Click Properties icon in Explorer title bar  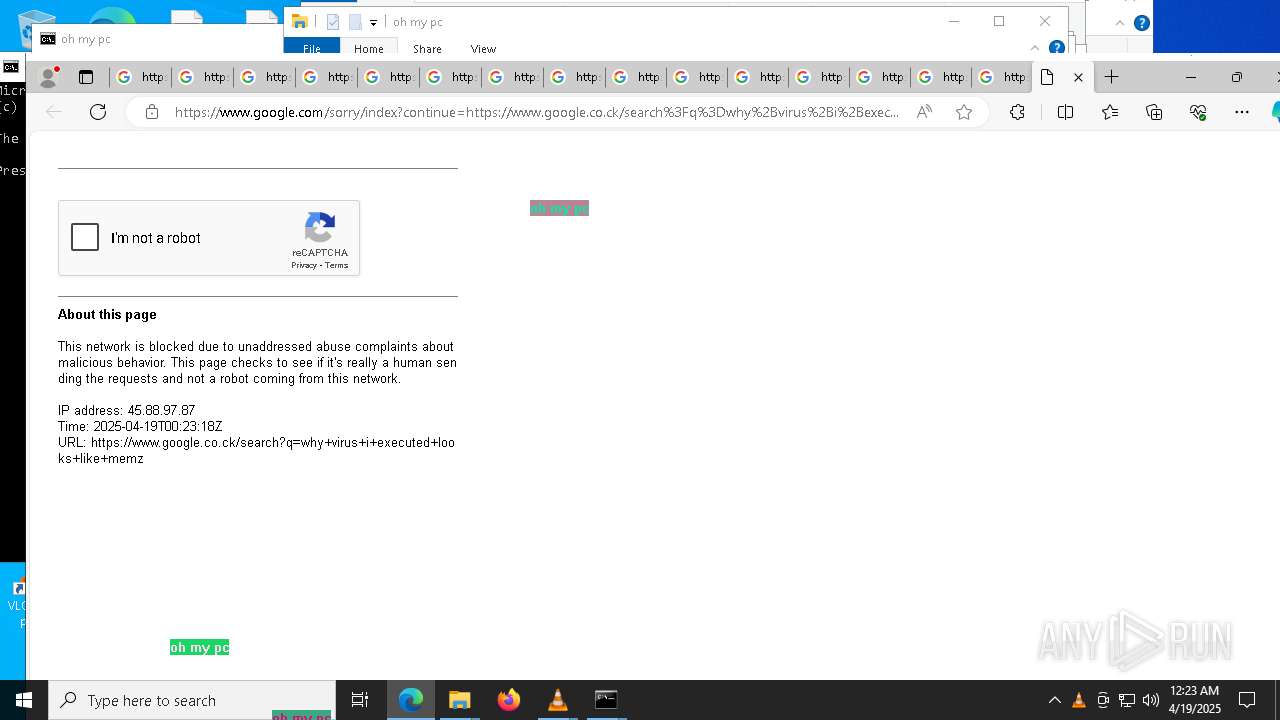coord(333,22)
